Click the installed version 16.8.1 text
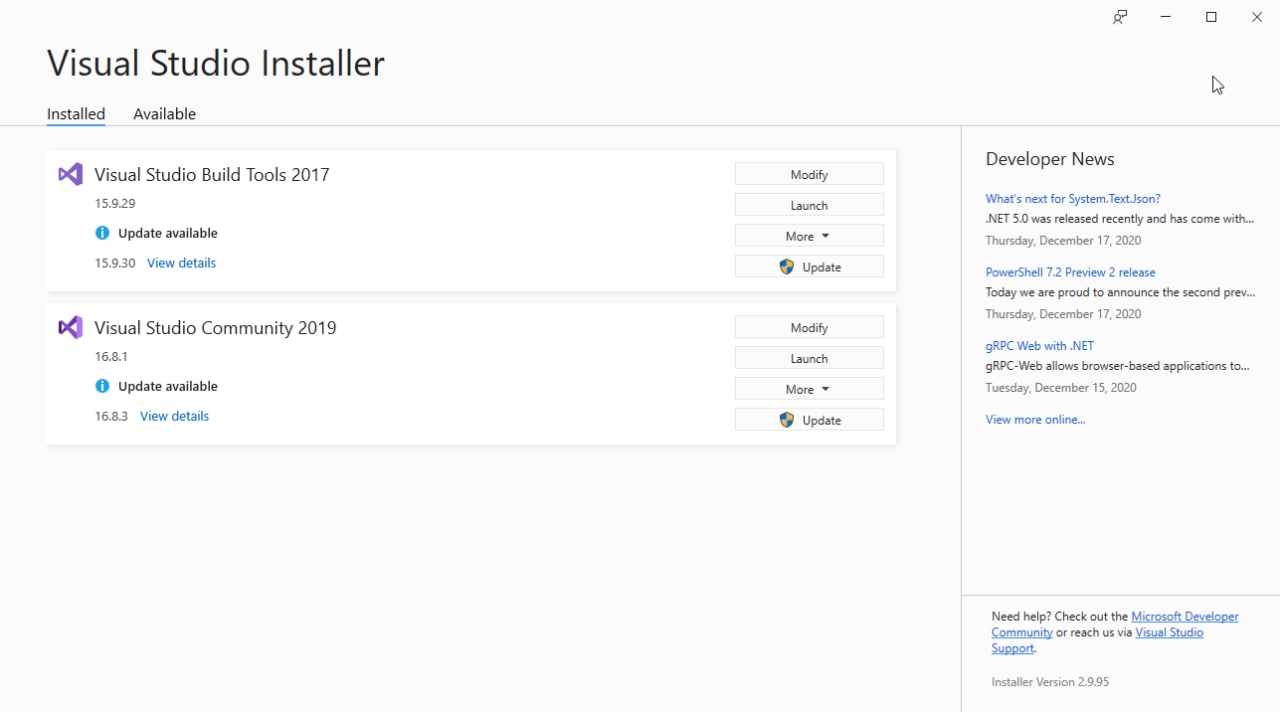The image size is (1280, 712). tap(111, 356)
